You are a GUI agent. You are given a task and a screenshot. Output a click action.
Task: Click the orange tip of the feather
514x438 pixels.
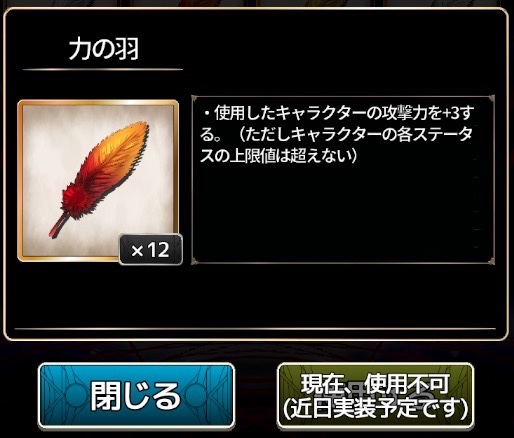pyautogui.click(x=137, y=132)
